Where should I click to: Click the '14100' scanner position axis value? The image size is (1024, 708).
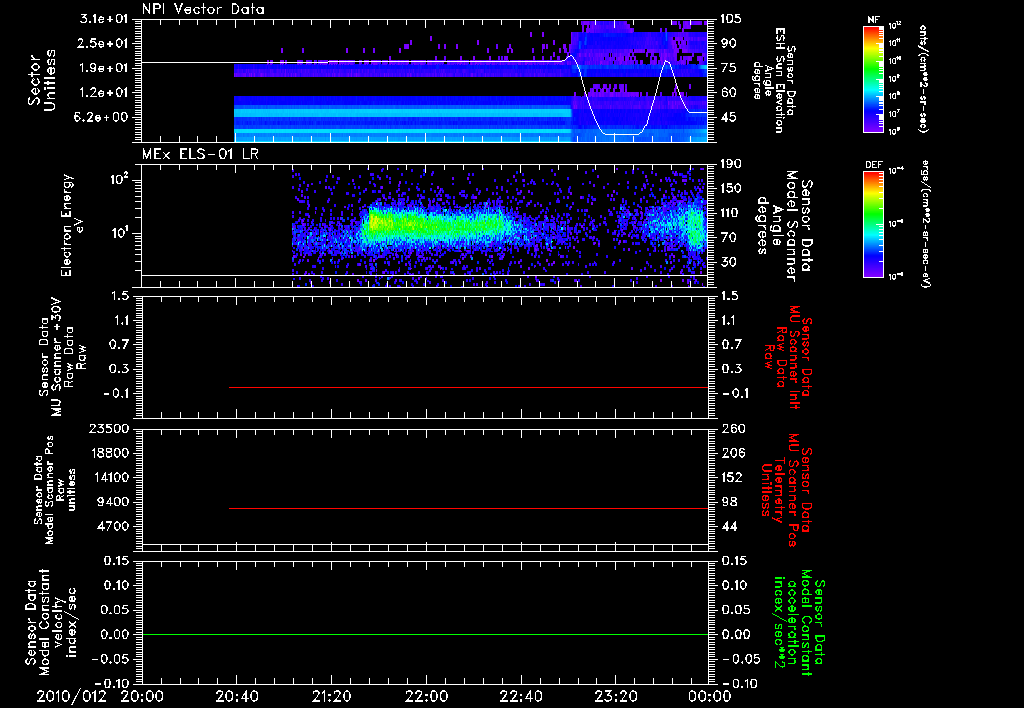tap(110, 477)
